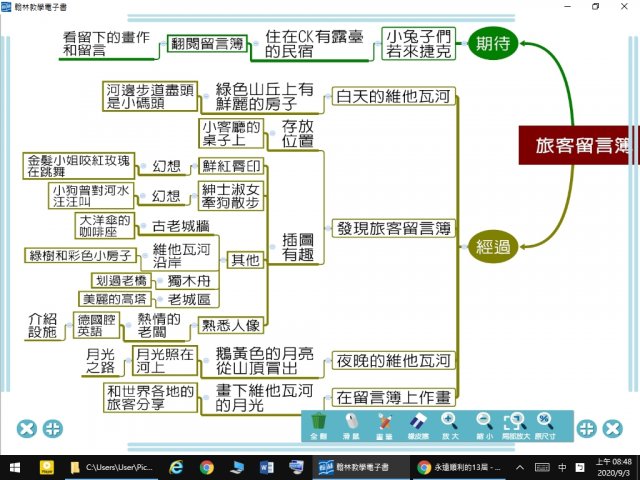The height and width of the screenshot is (480, 640).
Task: Zoom out with the 縮小 magnifier
Action: [x=484, y=422]
